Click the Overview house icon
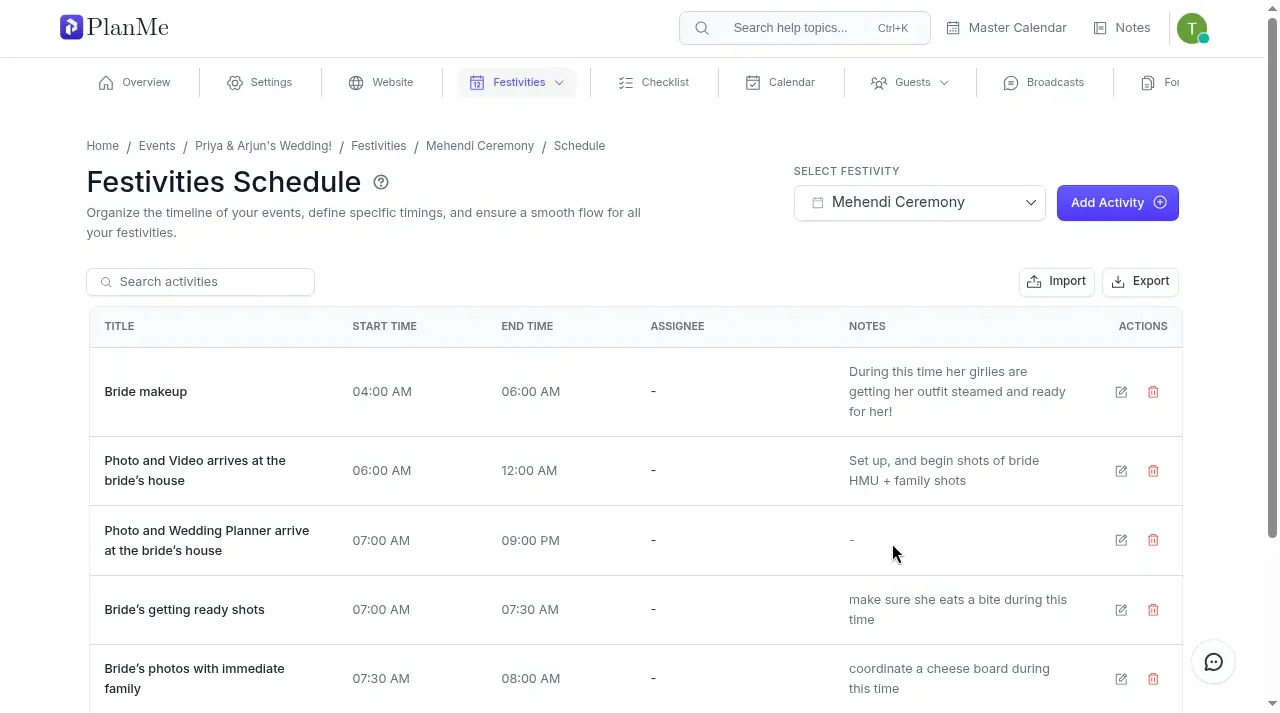 [106, 83]
